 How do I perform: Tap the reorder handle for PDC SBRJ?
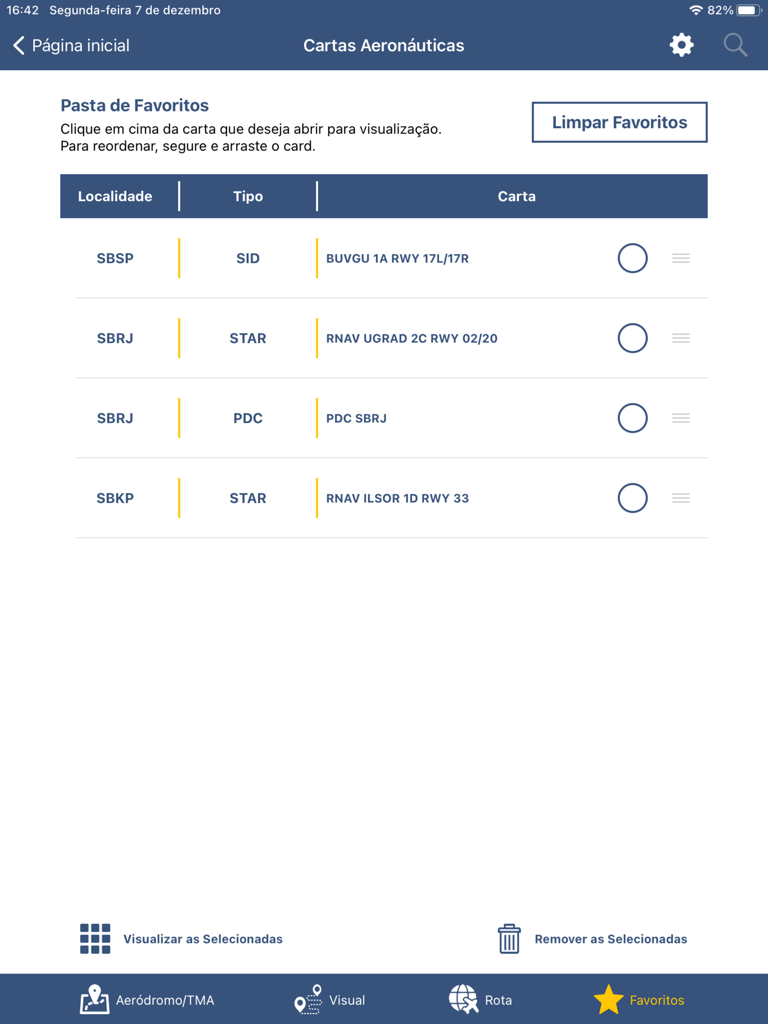coord(681,418)
